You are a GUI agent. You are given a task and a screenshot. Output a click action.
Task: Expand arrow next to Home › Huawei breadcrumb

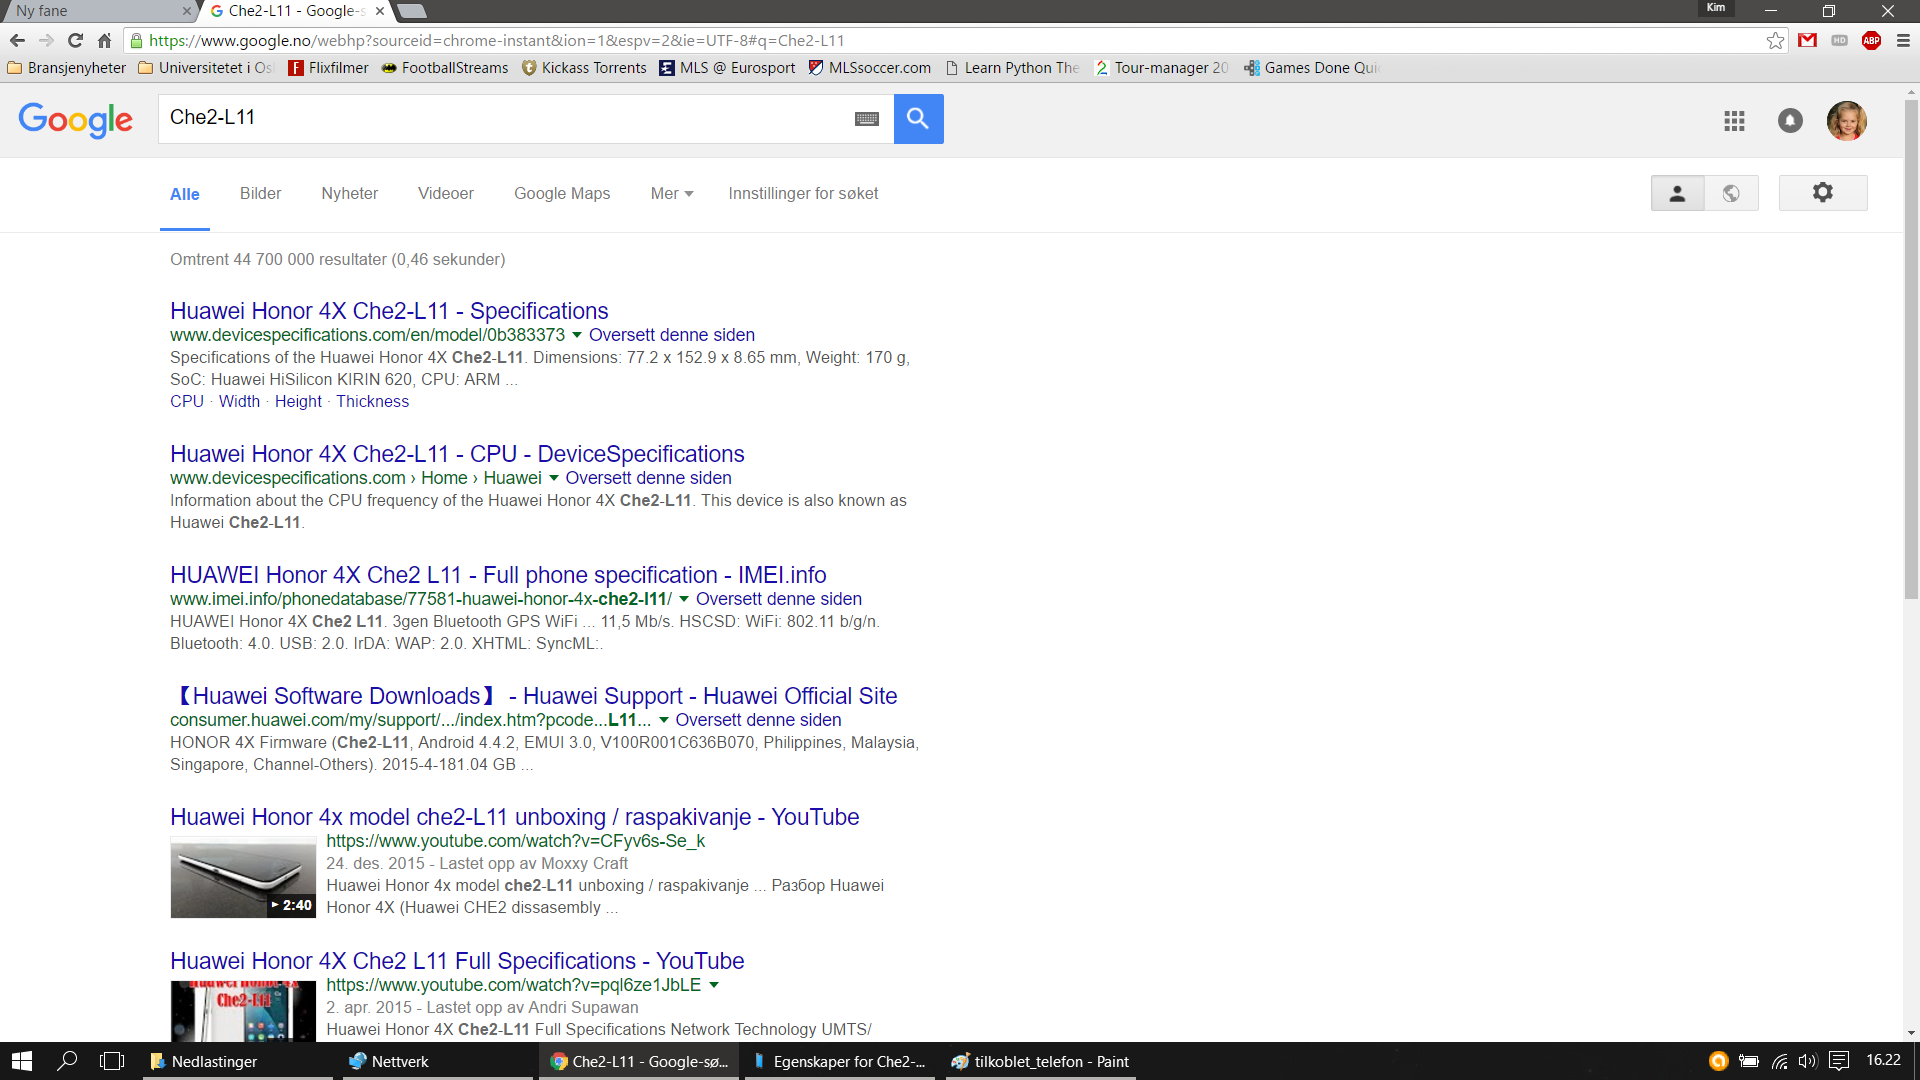pyautogui.click(x=554, y=479)
